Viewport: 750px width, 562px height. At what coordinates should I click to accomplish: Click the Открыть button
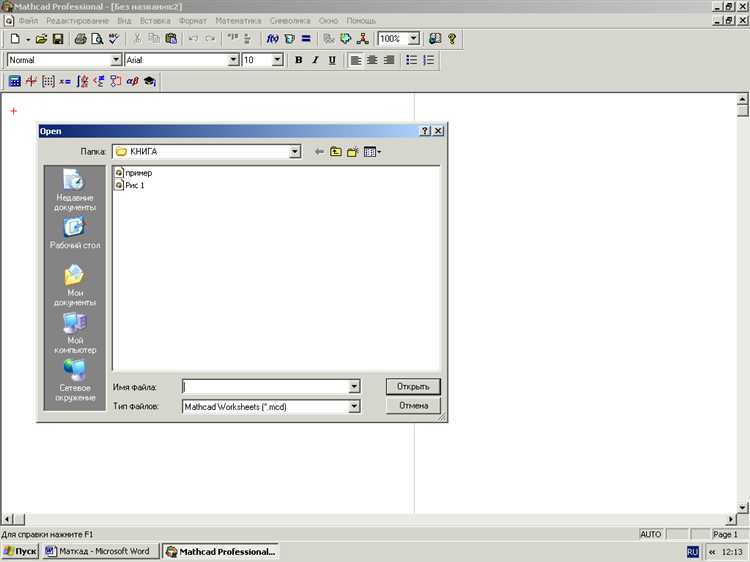413,386
